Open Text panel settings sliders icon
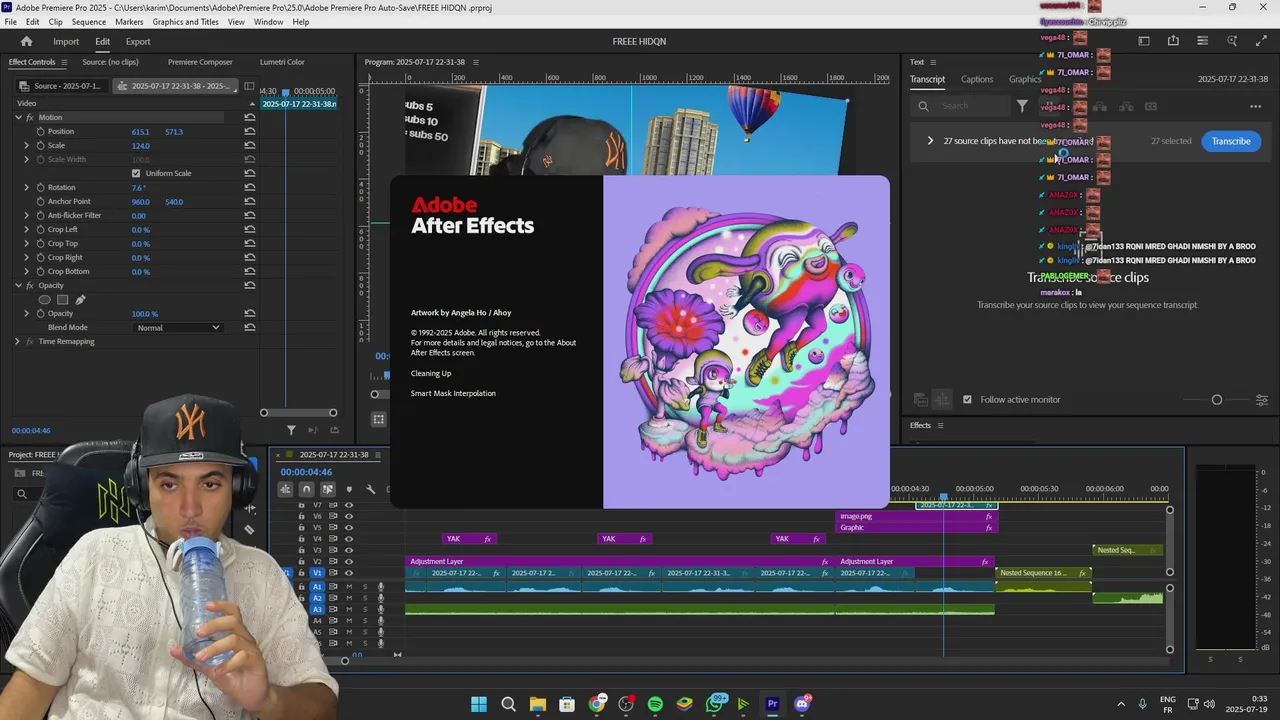The image size is (1280, 720). coord(1261,400)
